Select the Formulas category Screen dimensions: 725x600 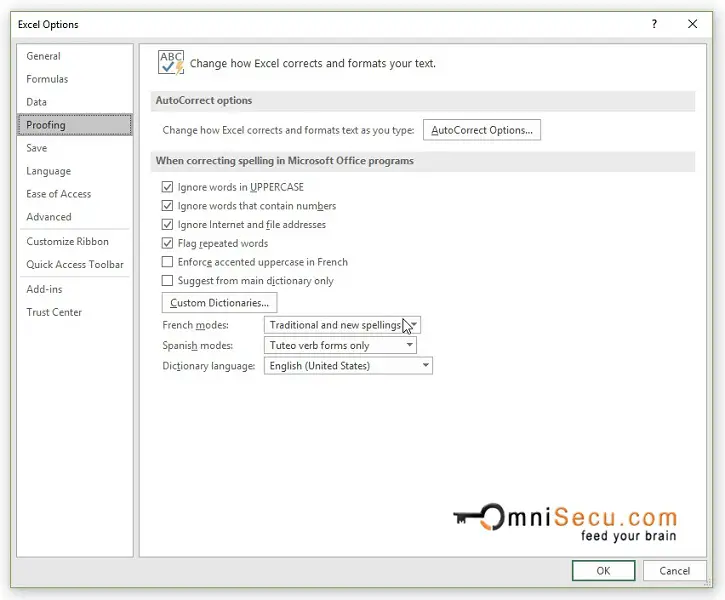pyautogui.click(x=47, y=79)
